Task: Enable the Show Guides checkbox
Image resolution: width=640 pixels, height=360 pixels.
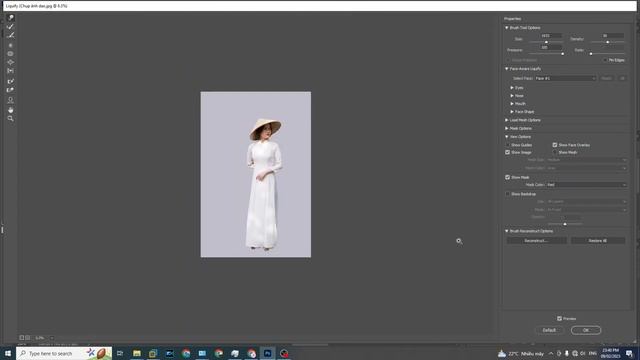Action: [x=508, y=145]
